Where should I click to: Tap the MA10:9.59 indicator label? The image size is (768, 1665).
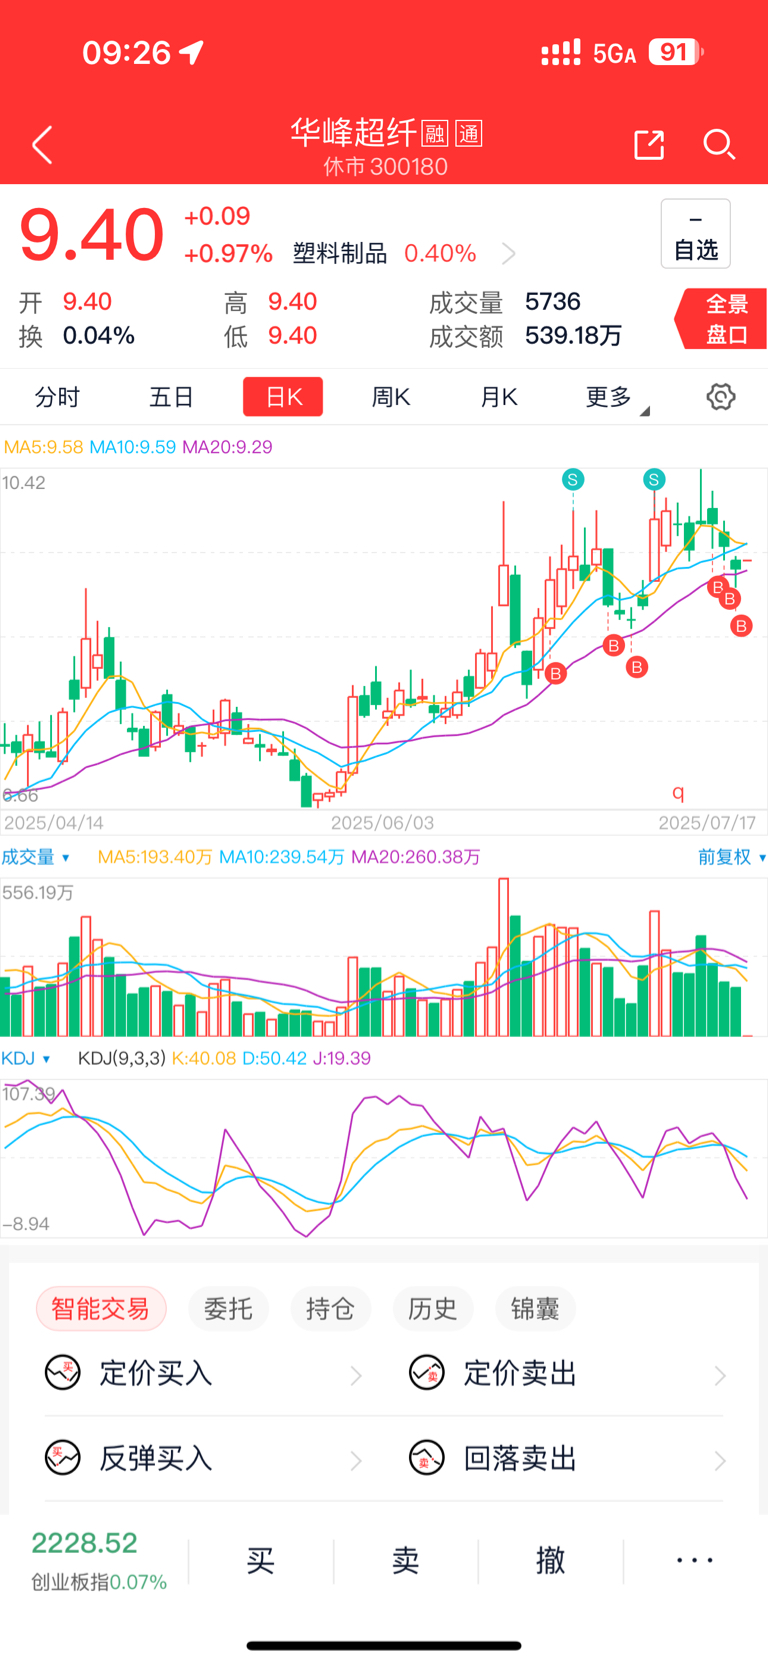tap(133, 447)
